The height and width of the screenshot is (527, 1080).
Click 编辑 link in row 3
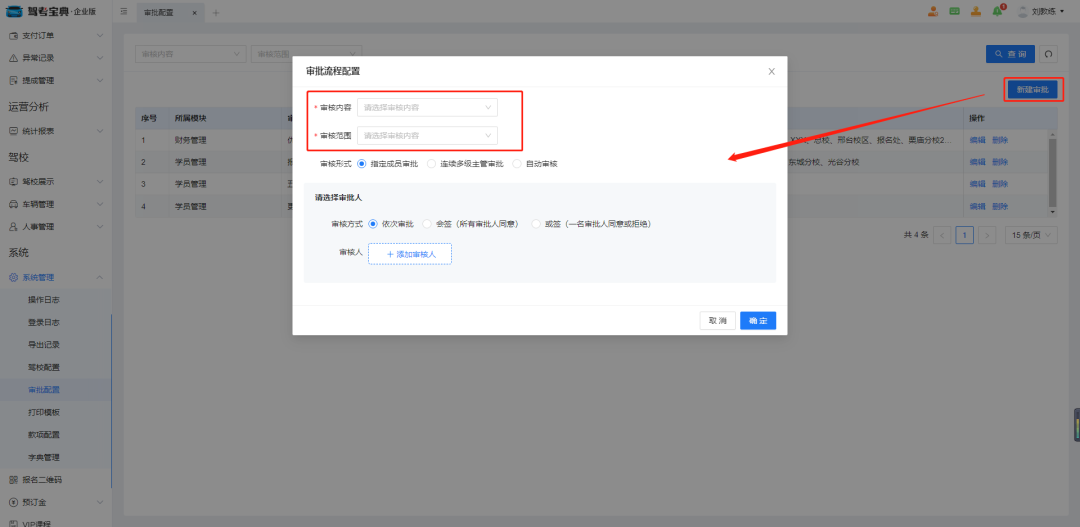977,184
